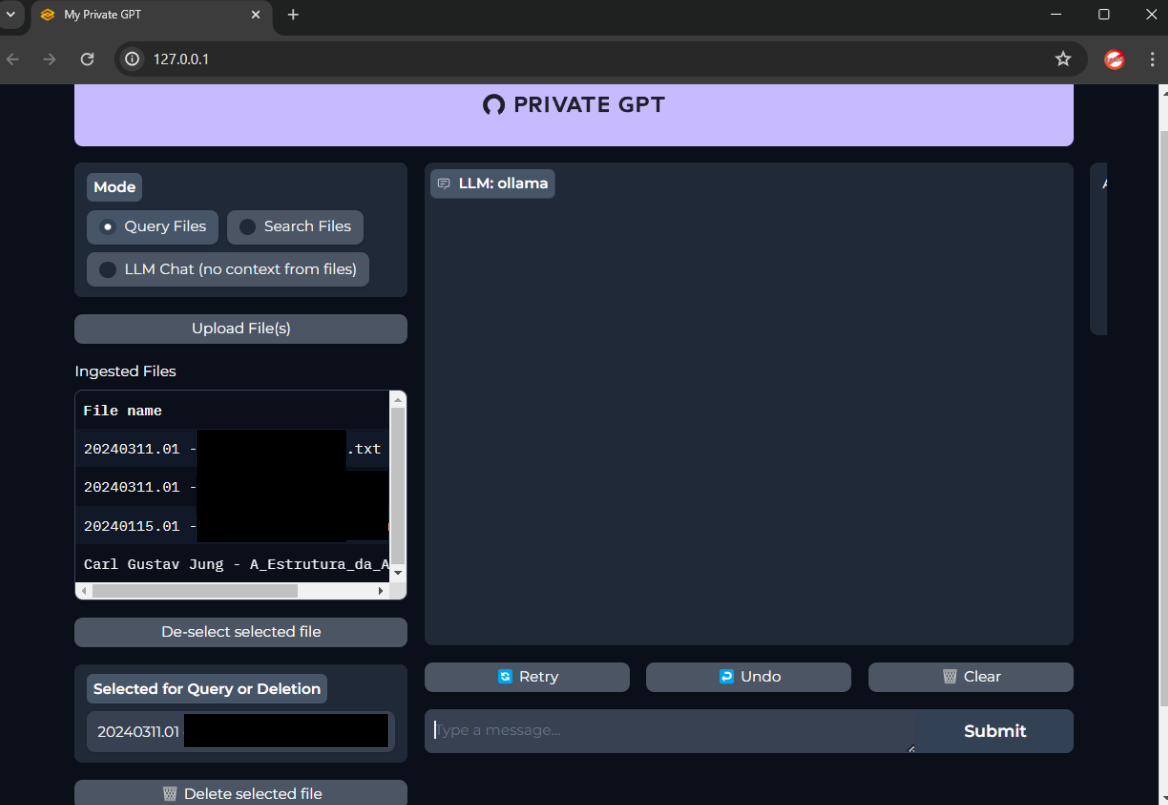Click the Ingested Files label

pyautogui.click(x=125, y=371)
